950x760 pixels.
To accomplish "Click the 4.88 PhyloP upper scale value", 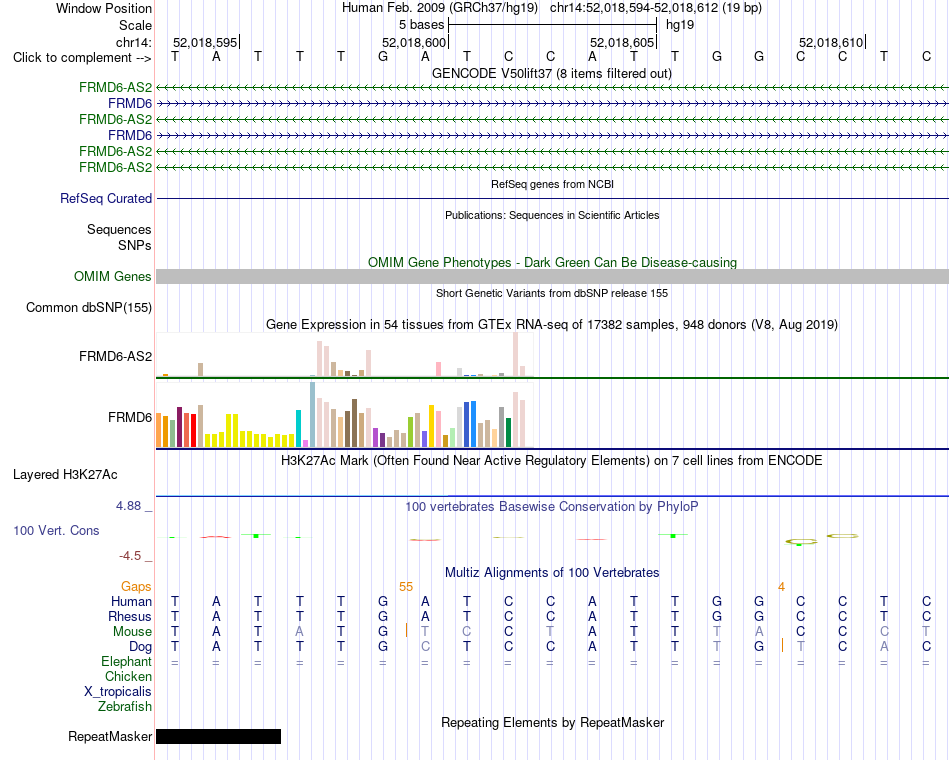I will pos(128,505).
